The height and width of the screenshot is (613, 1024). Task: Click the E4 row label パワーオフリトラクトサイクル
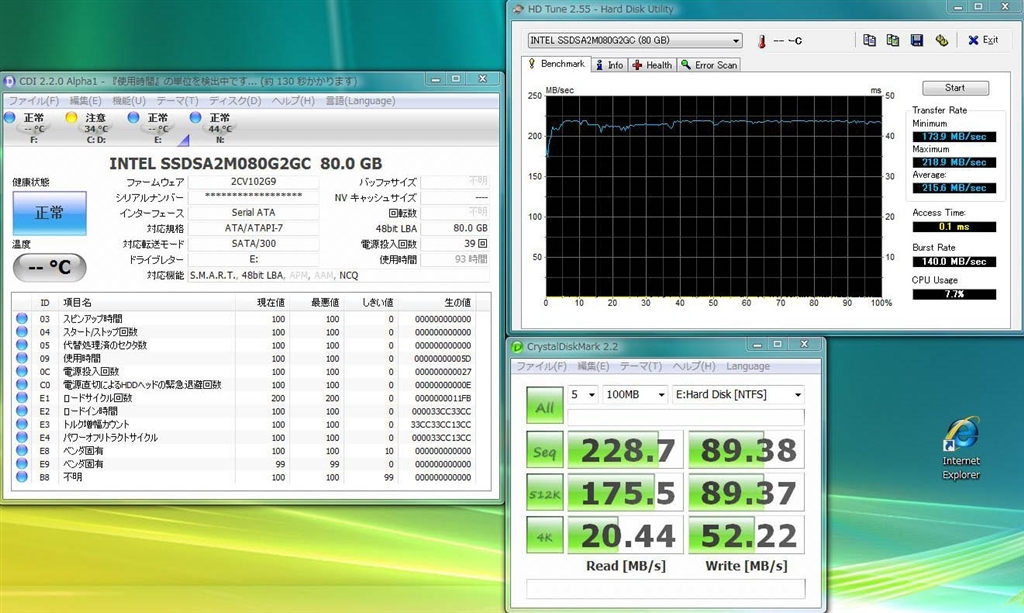[110, 437]
